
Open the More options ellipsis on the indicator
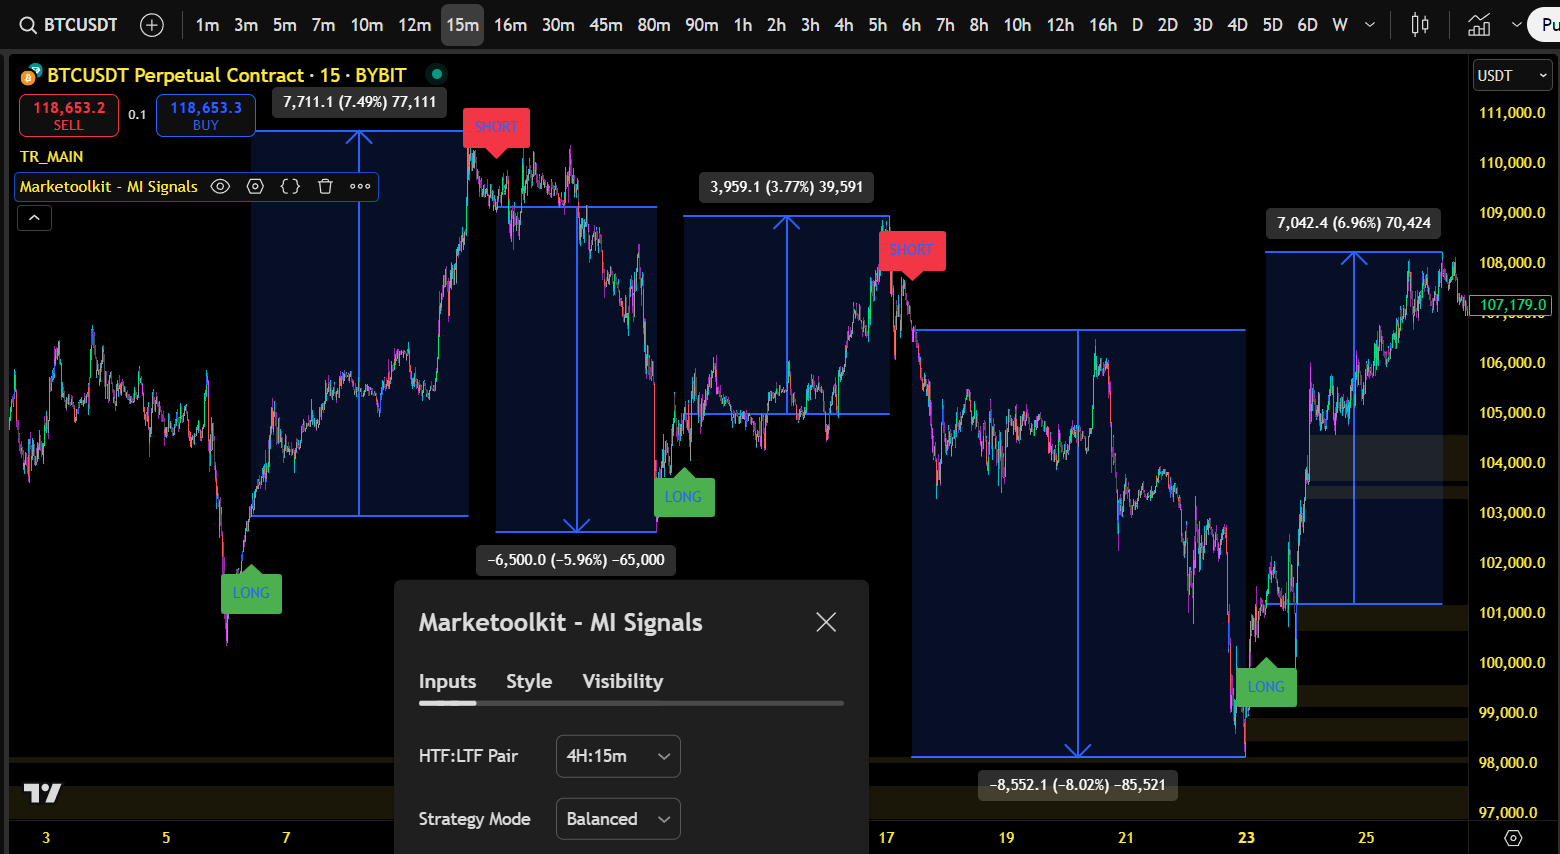(x=359, y=186)
